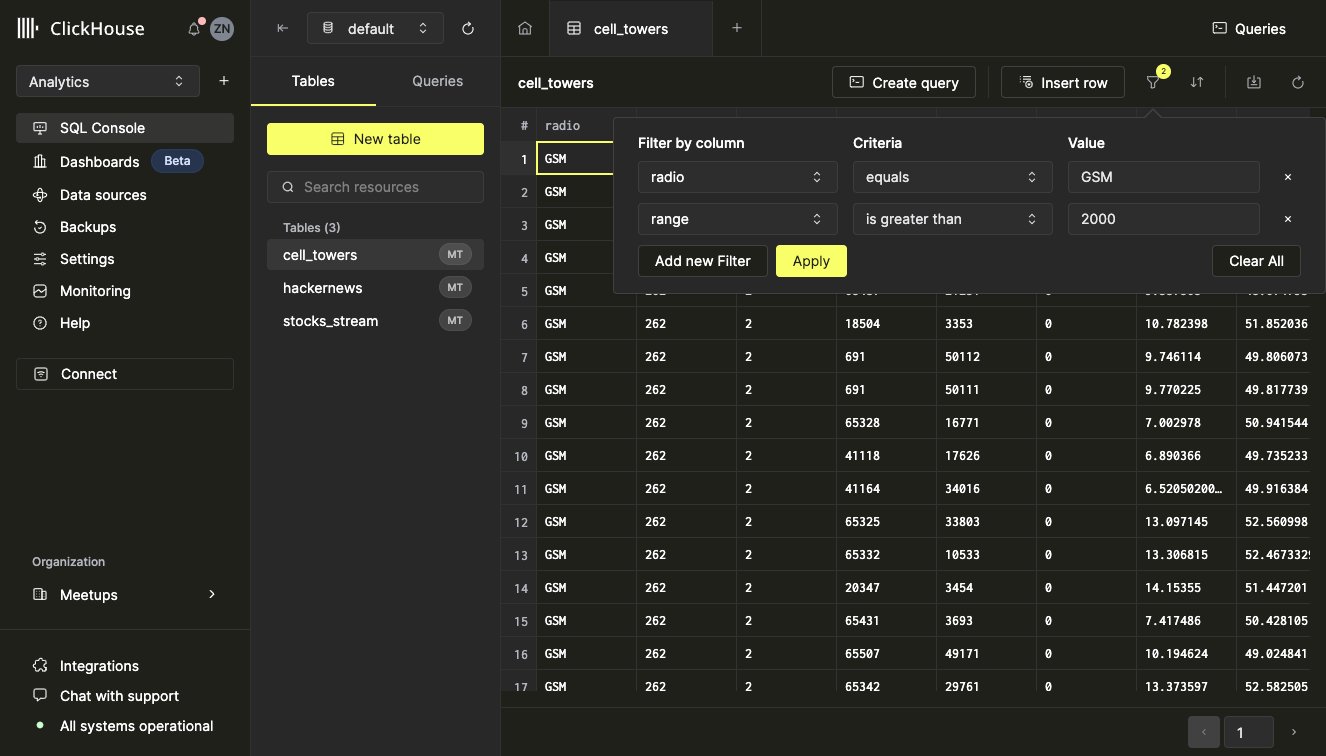1326x756 pixels.
Task: Click the Search resources field
Action: [375, 187]
